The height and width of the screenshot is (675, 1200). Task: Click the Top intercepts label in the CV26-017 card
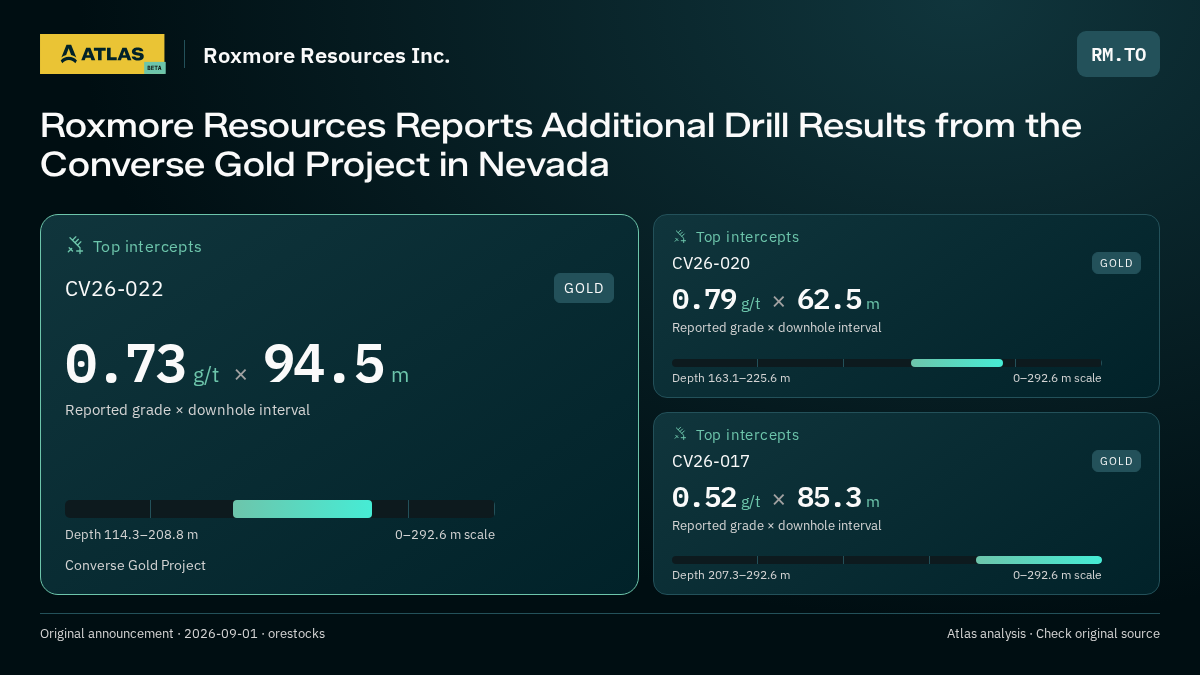pyautogui.click(x=747, y=435)
